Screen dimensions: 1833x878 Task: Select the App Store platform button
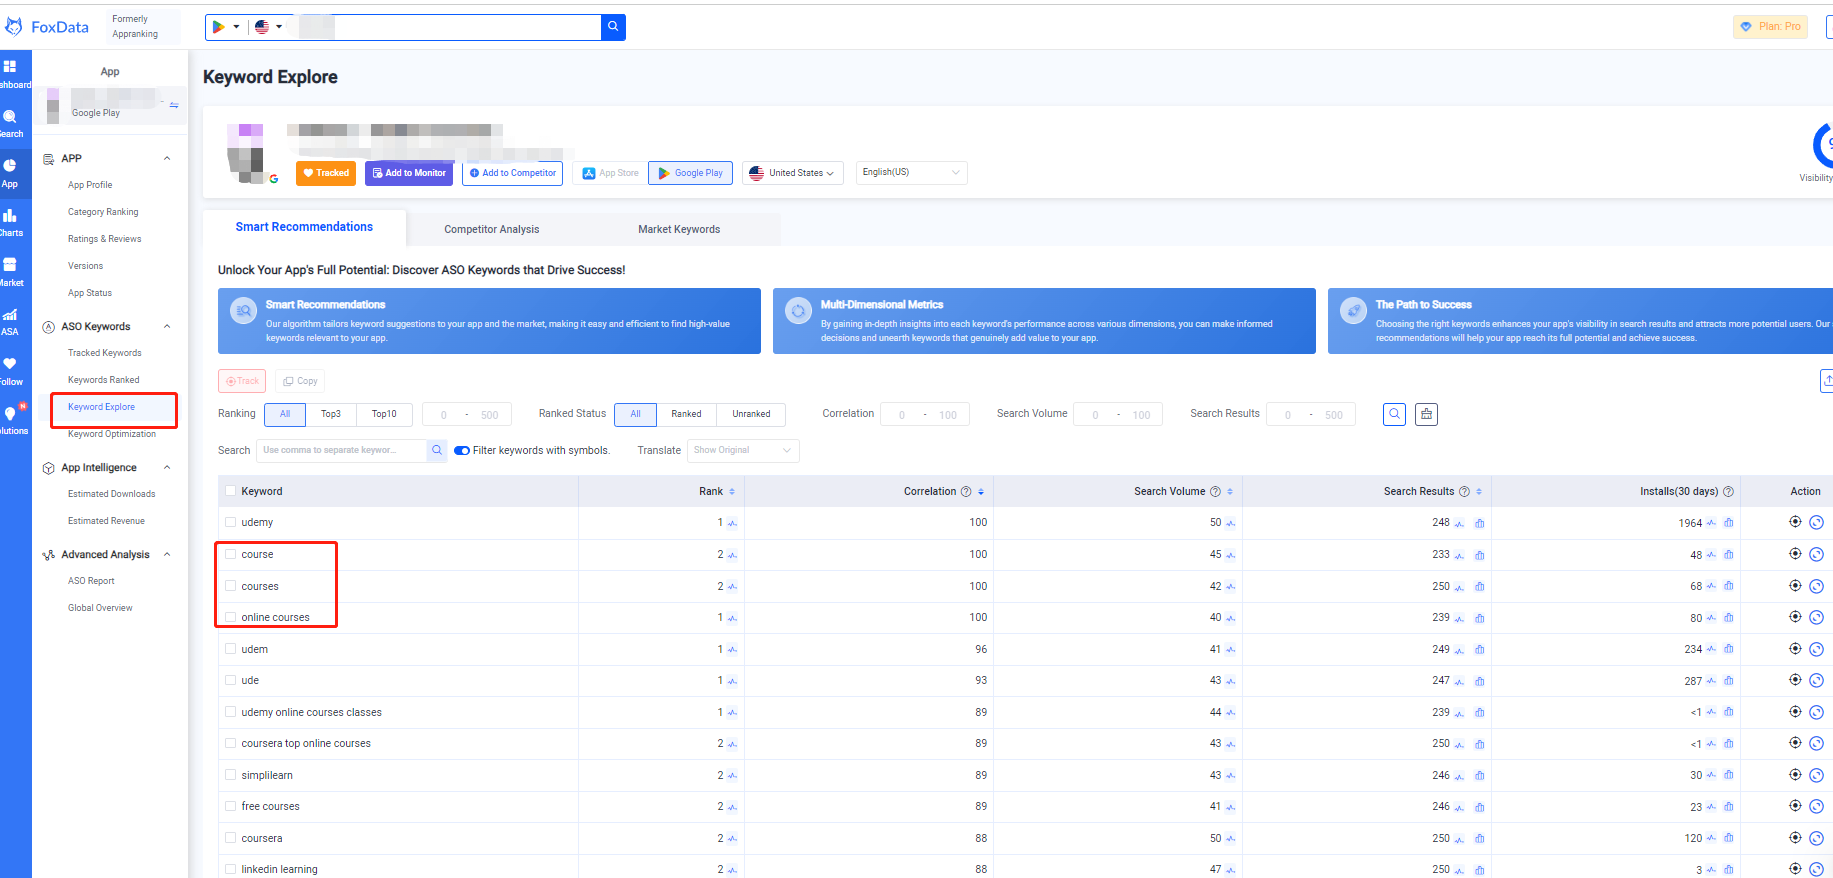tap(611, 173)
